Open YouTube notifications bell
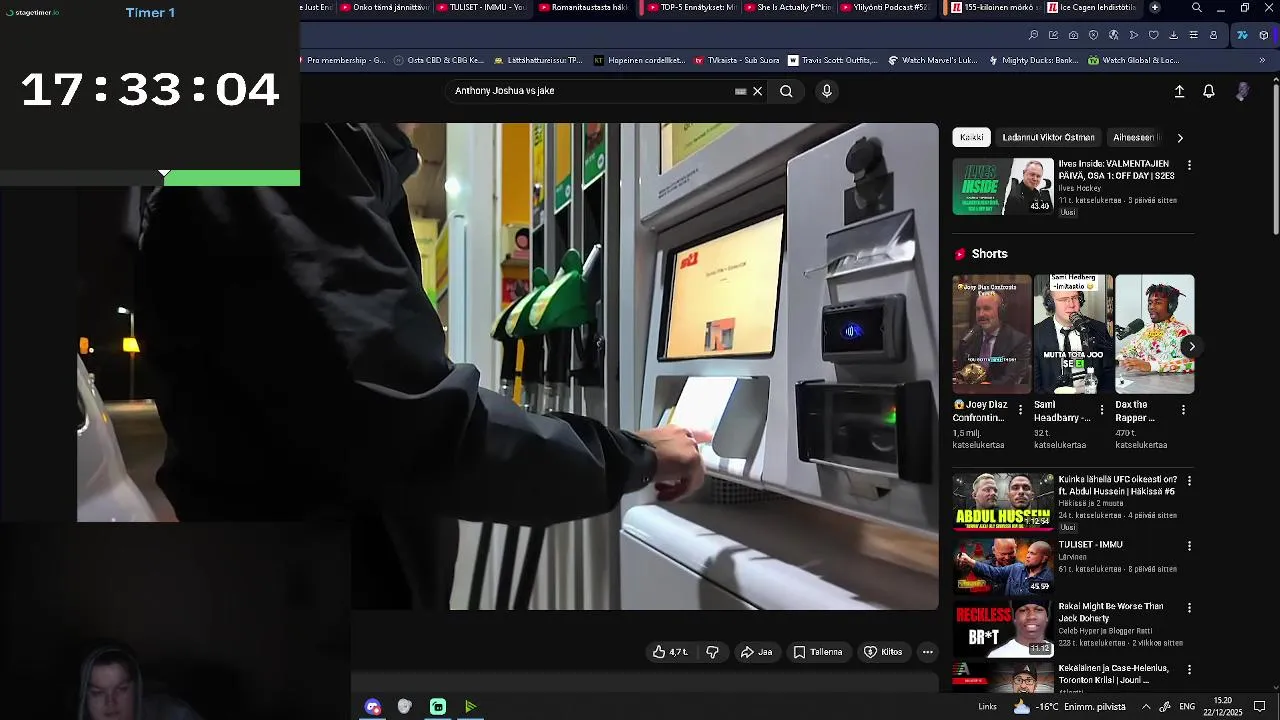 [x=1208, y=91]
